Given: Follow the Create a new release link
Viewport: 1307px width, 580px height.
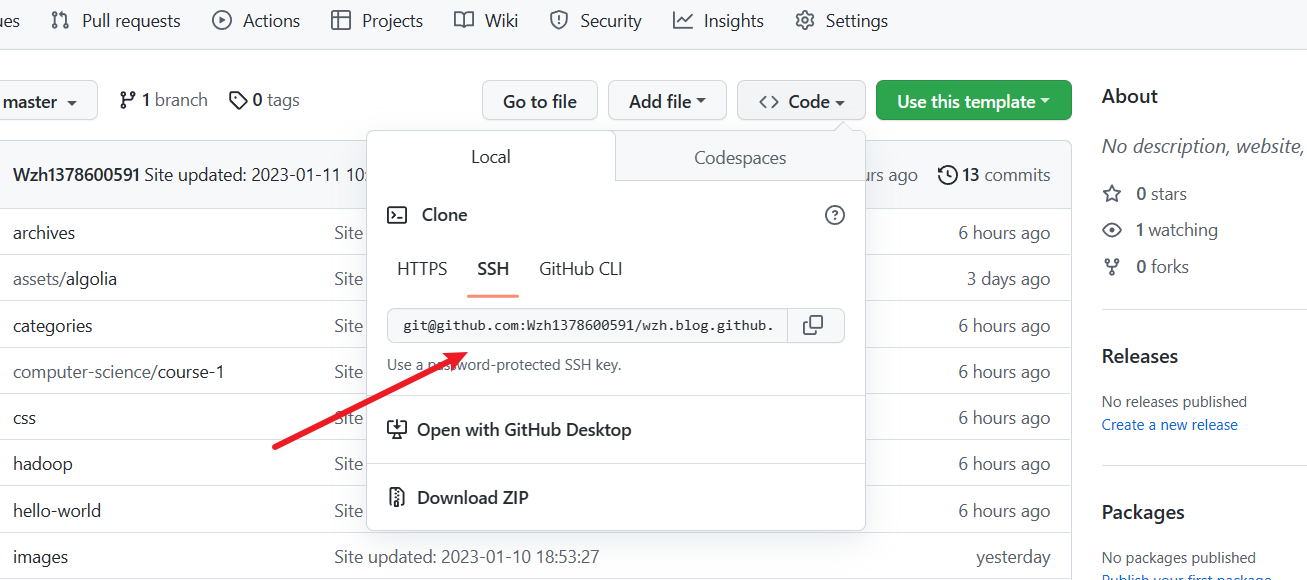Looking at the screenshot, I should tap(1170, 424).
